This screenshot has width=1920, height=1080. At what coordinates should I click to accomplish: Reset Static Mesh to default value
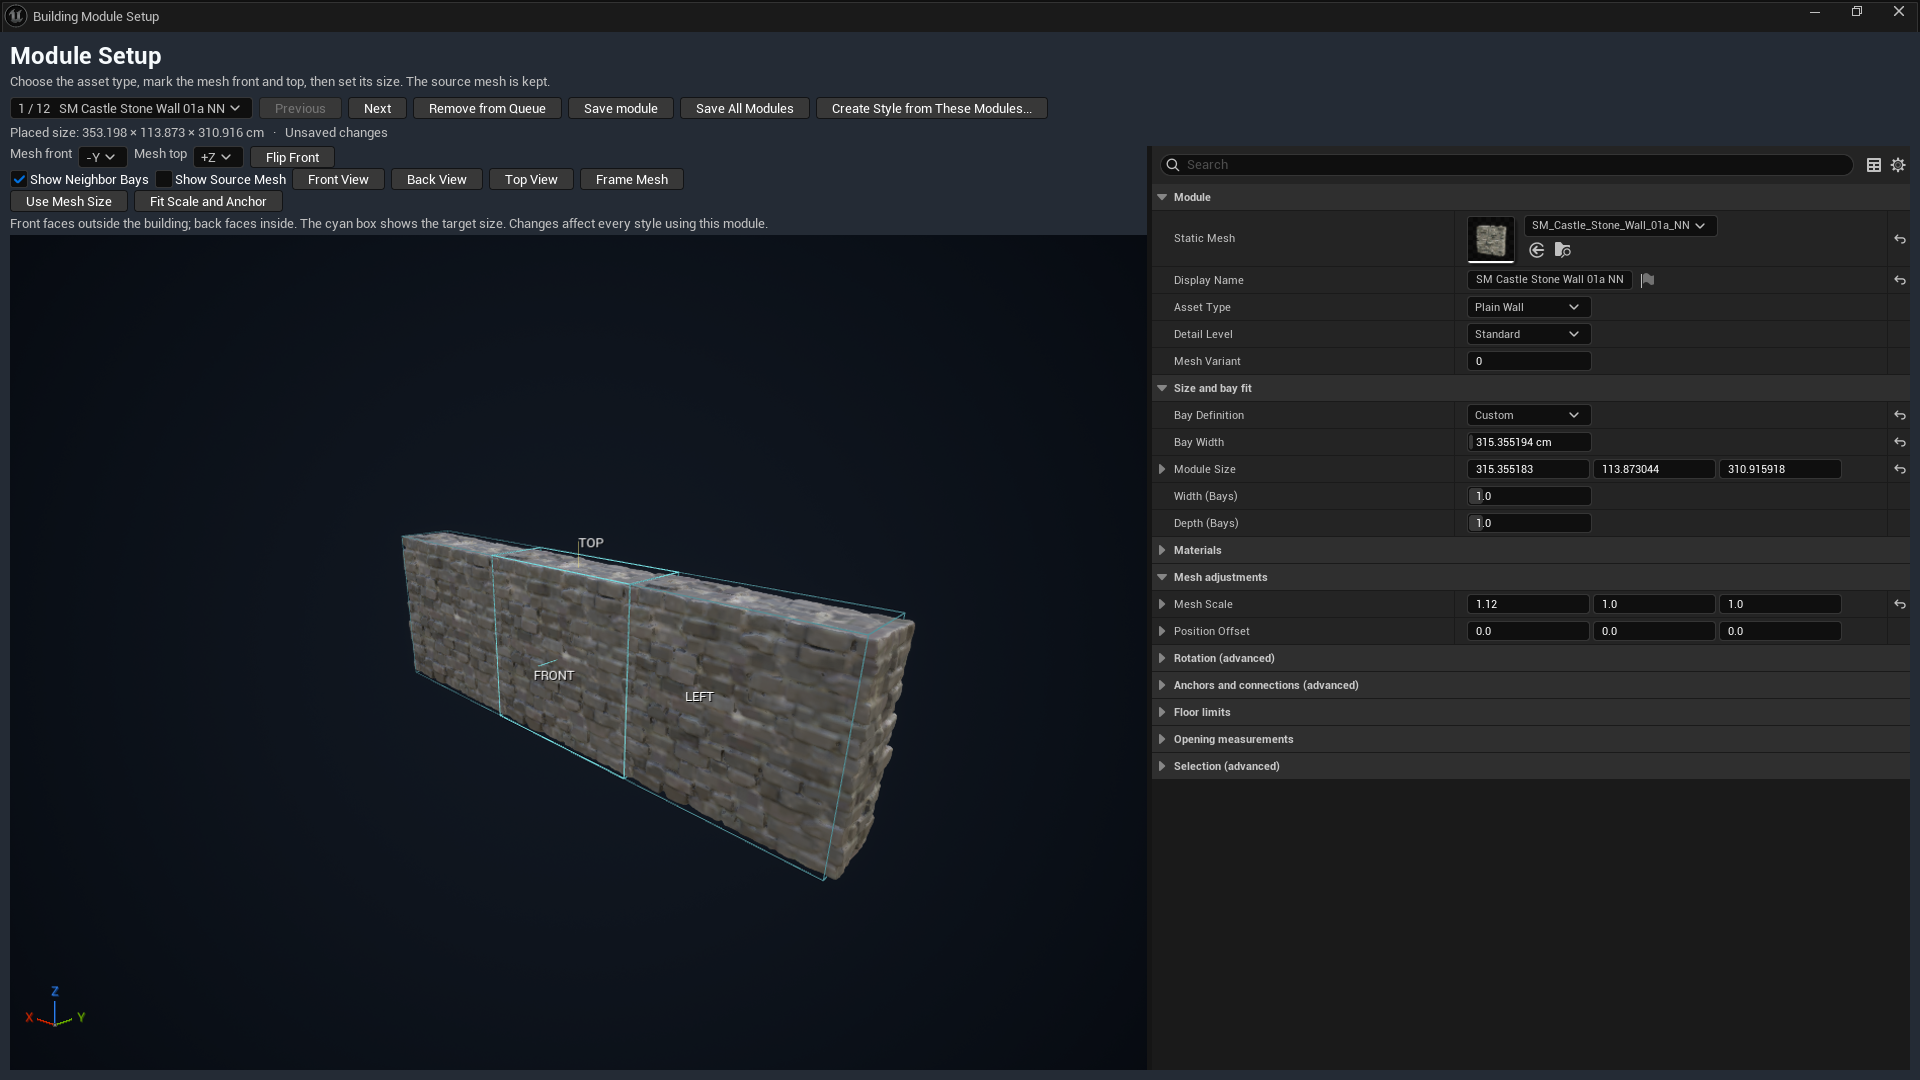pyautogui.click(x=1899, y=239)
